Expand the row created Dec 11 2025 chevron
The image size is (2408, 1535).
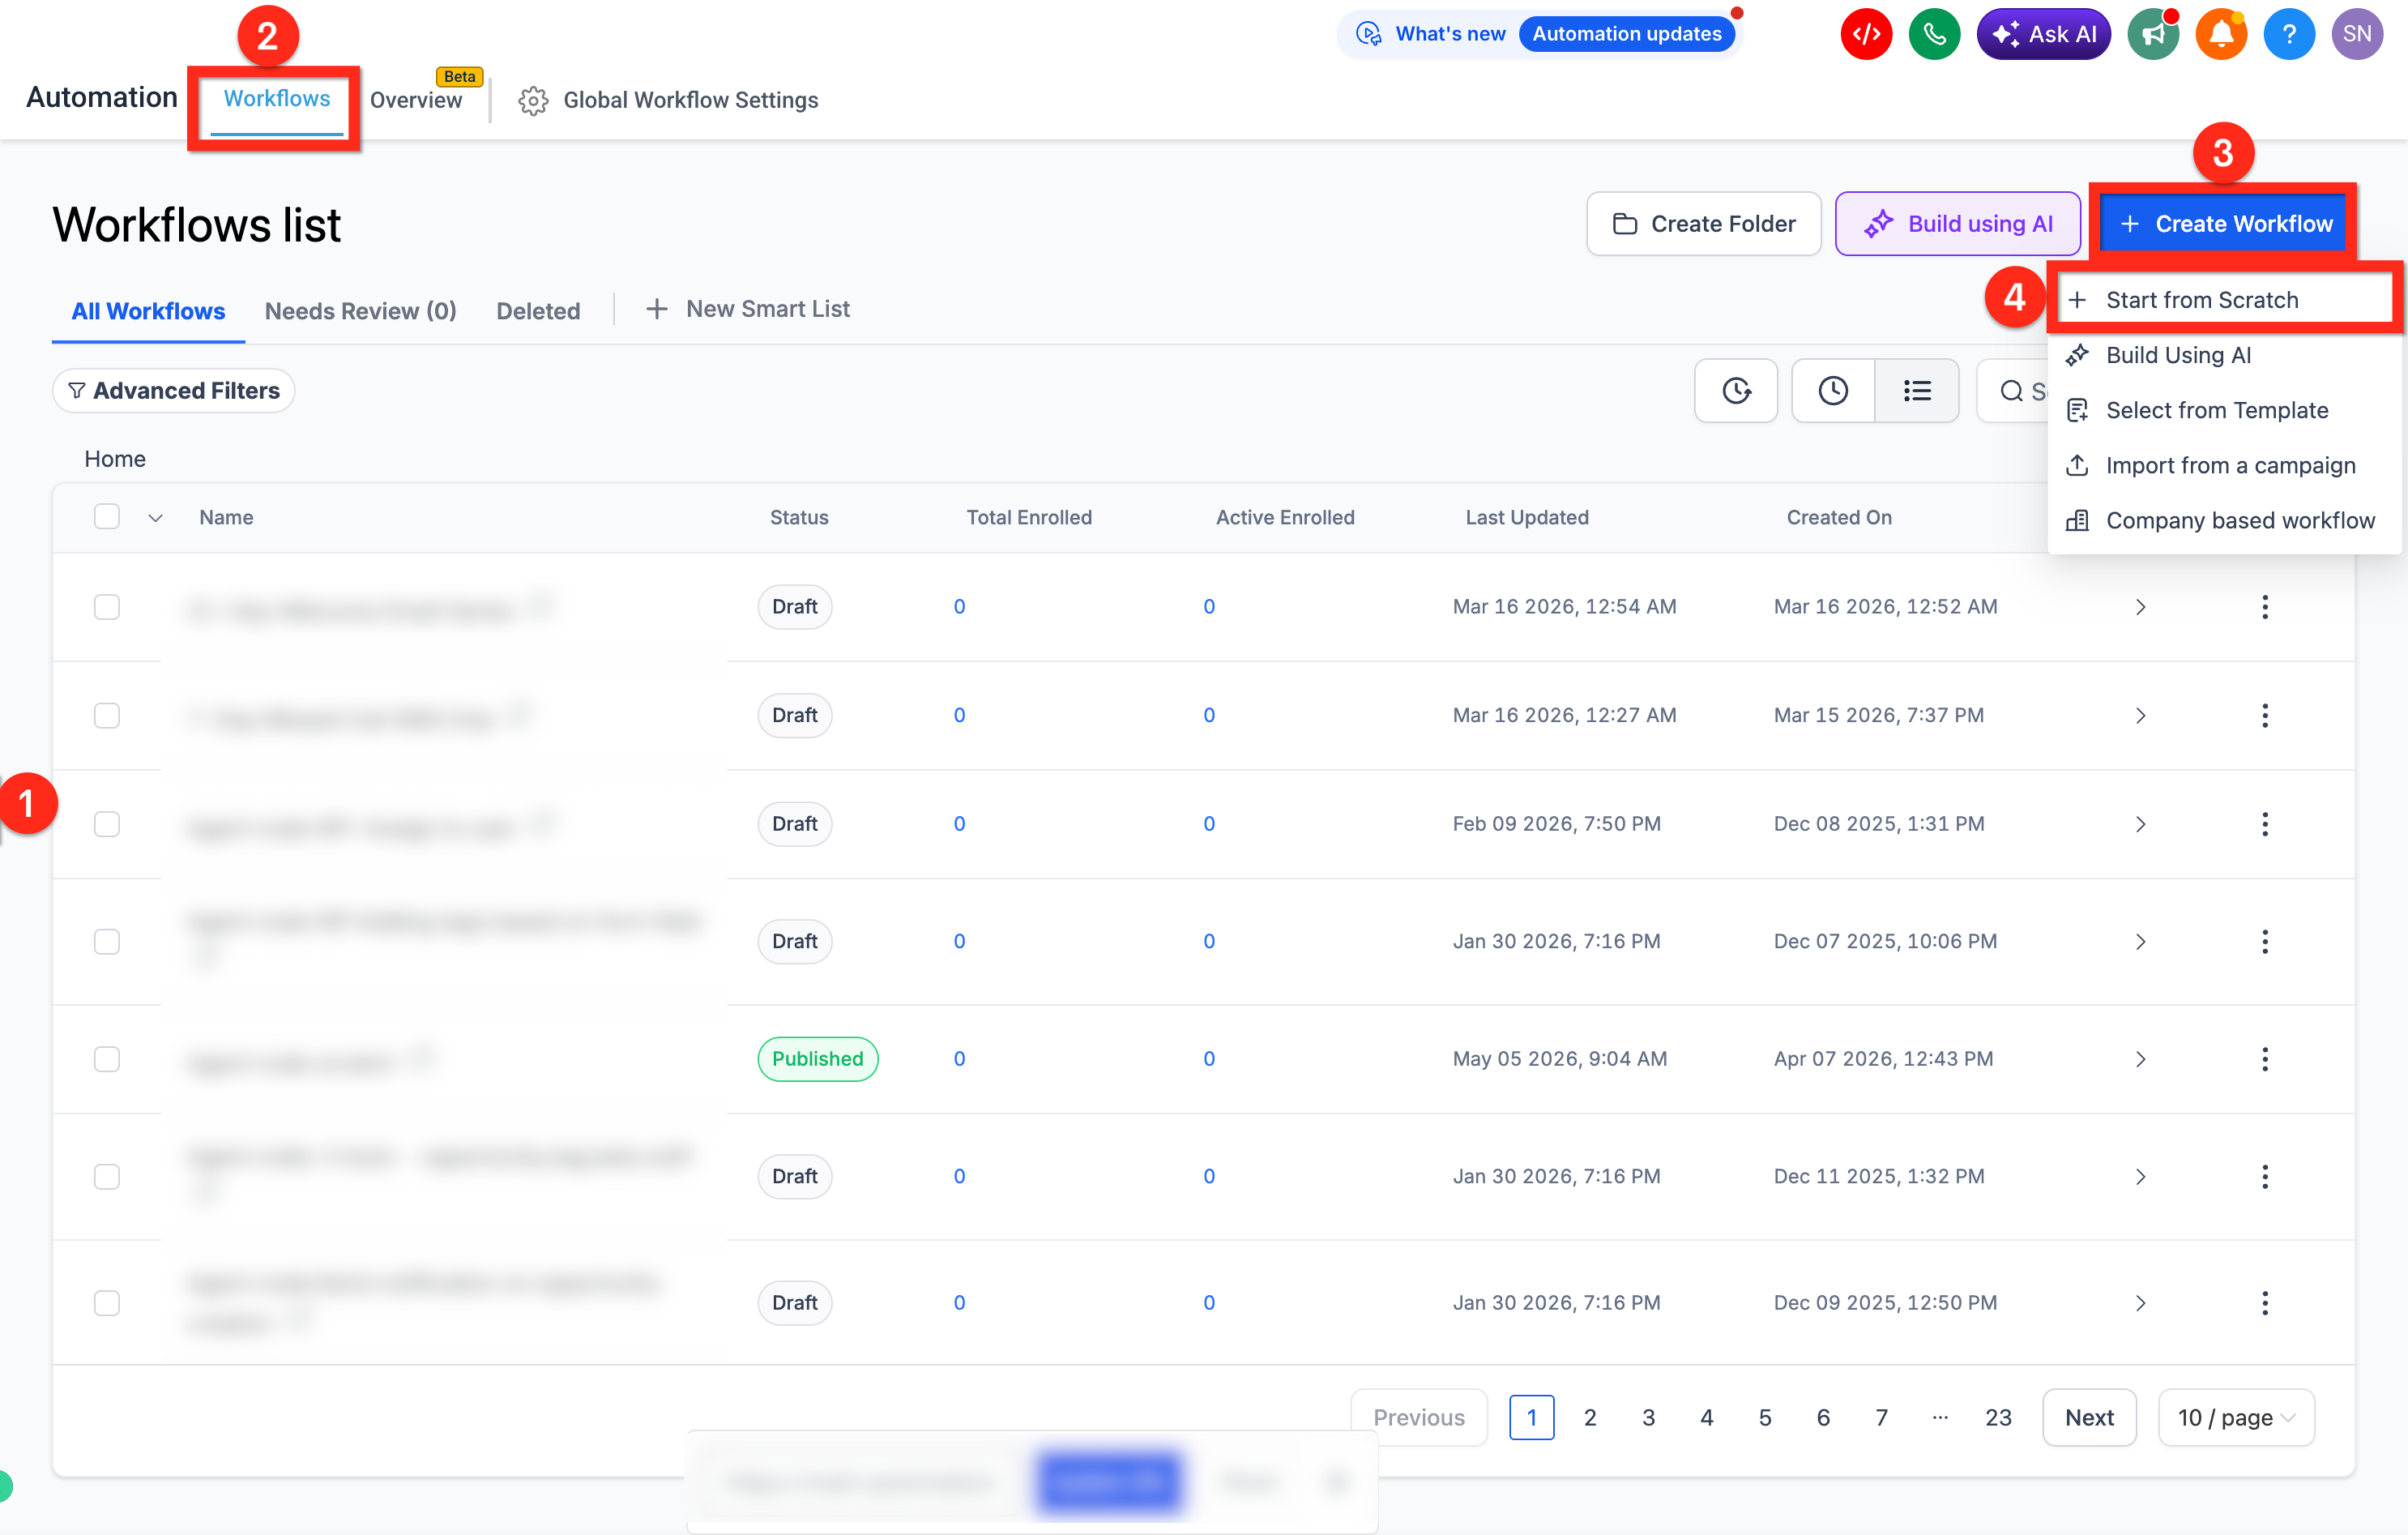point(2140,1177)
